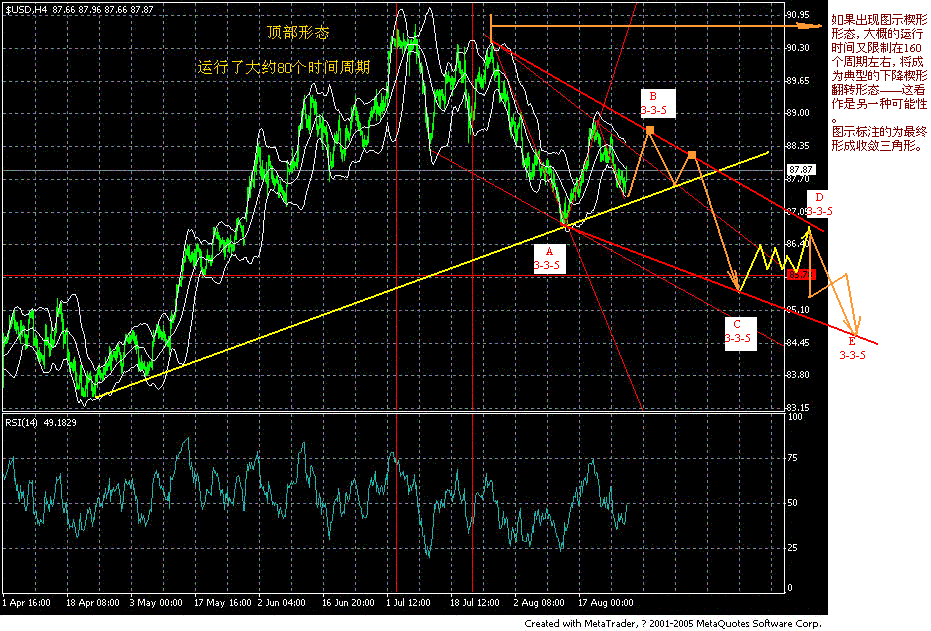This screenshot has width=931, height=631.
Task: Click the white 'C 3-3-5' wave label
Action: [x=740, y=334]
